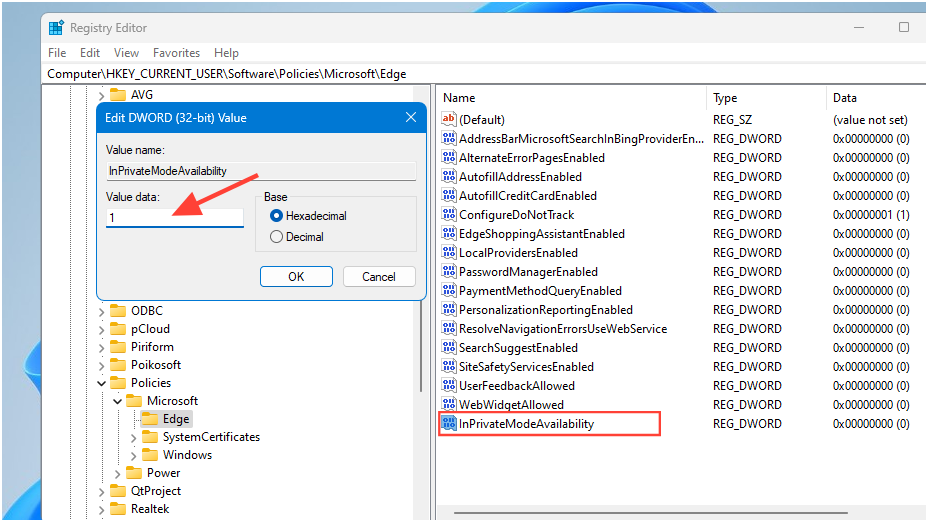Click the PasswordManagerEnabled DWORD icon
The width and height of the screenshot is (927, 521).
pos(449,271)
